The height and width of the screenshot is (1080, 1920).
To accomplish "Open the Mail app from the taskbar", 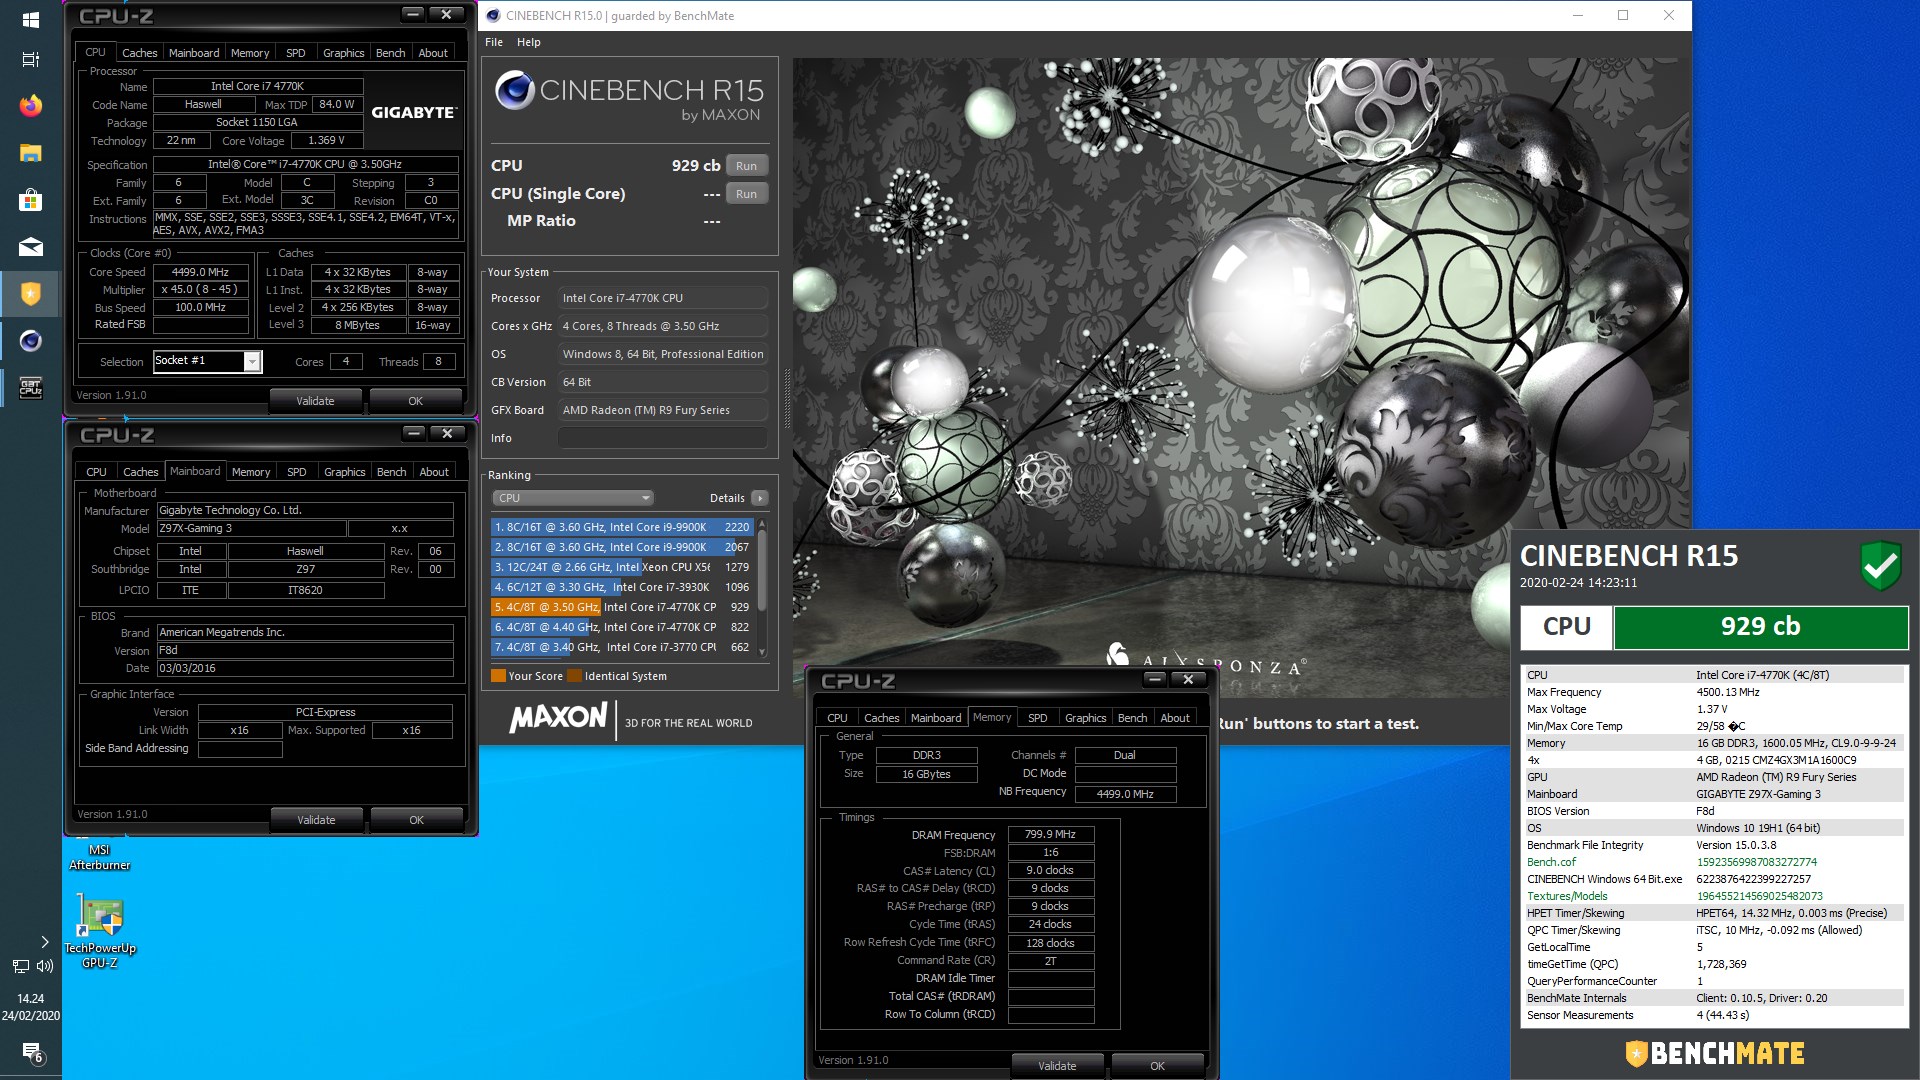I will click(30, 247).
